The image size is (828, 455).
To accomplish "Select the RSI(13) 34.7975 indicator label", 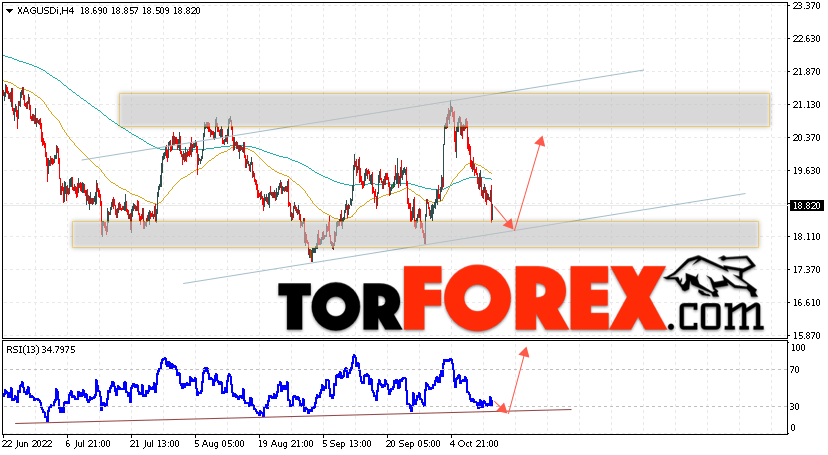I will pos(41,349).
